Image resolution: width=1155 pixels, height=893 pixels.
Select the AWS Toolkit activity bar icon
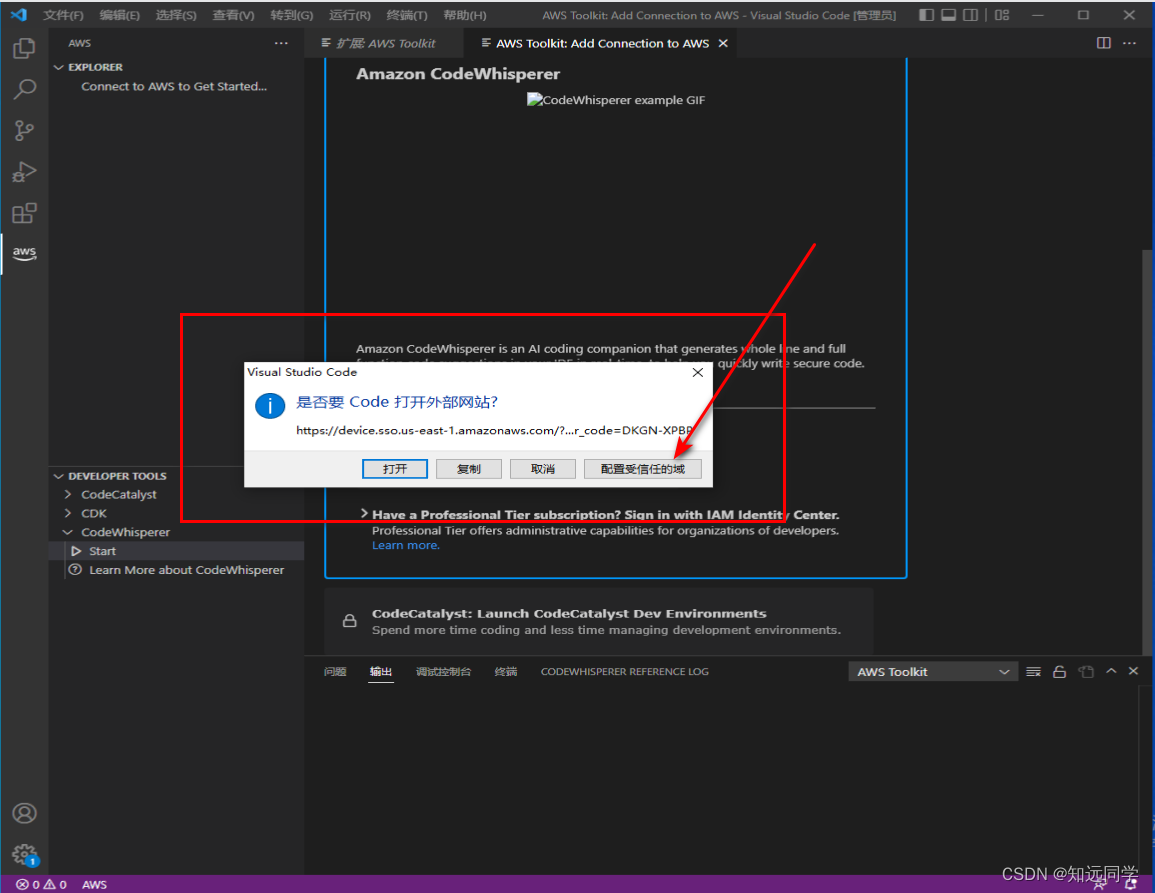tap(24, 253)
